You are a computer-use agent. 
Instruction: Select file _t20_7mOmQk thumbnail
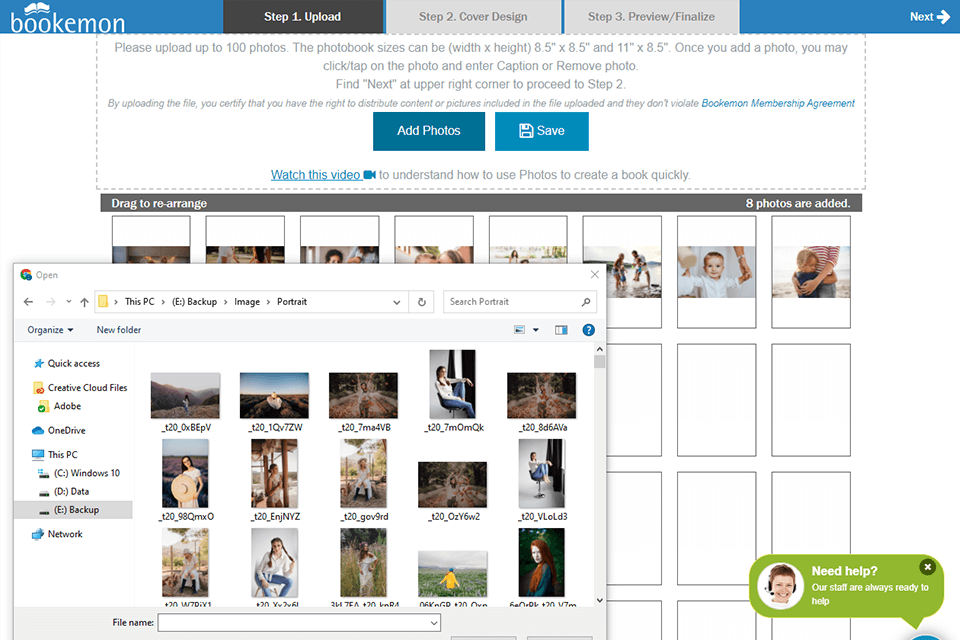click(x=452, y=384)
